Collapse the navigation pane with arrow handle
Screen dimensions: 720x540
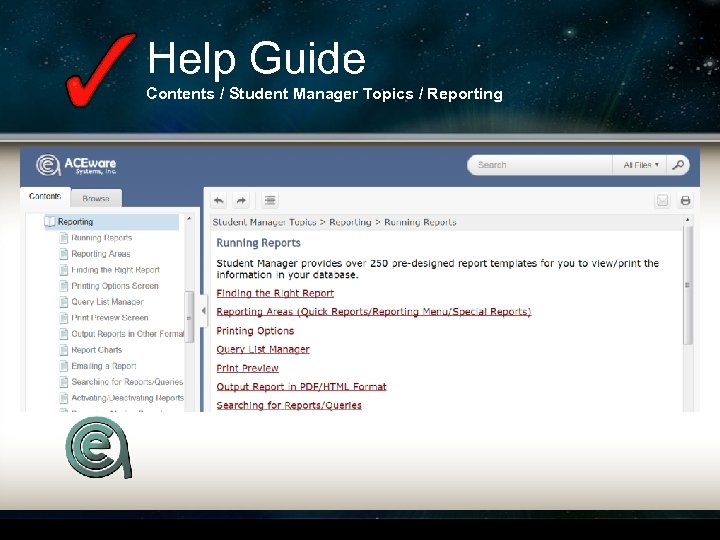coord(204,311)
